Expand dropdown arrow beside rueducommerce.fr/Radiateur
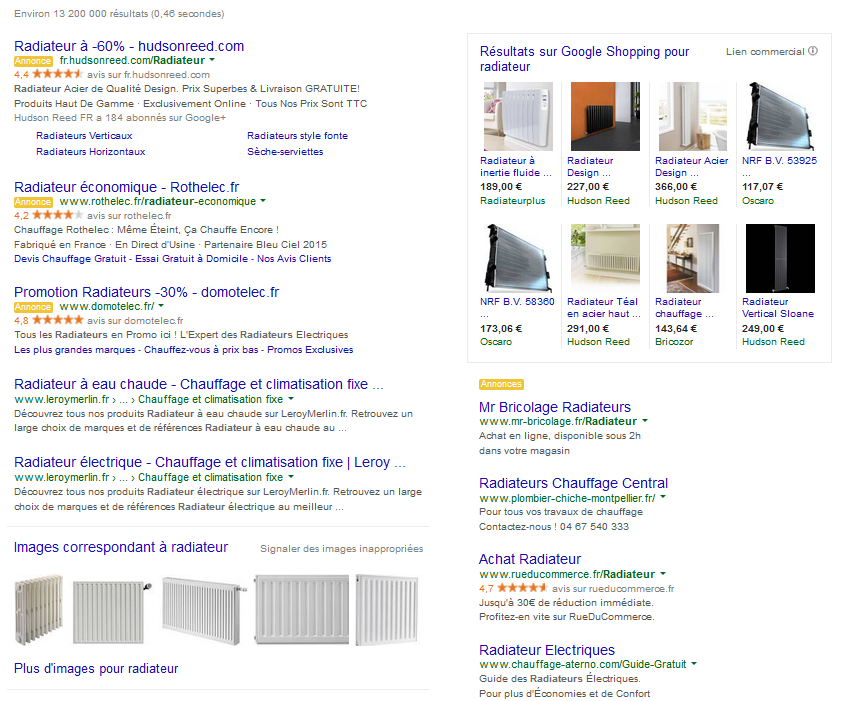The image size is (859, 701). coord(663,574)
